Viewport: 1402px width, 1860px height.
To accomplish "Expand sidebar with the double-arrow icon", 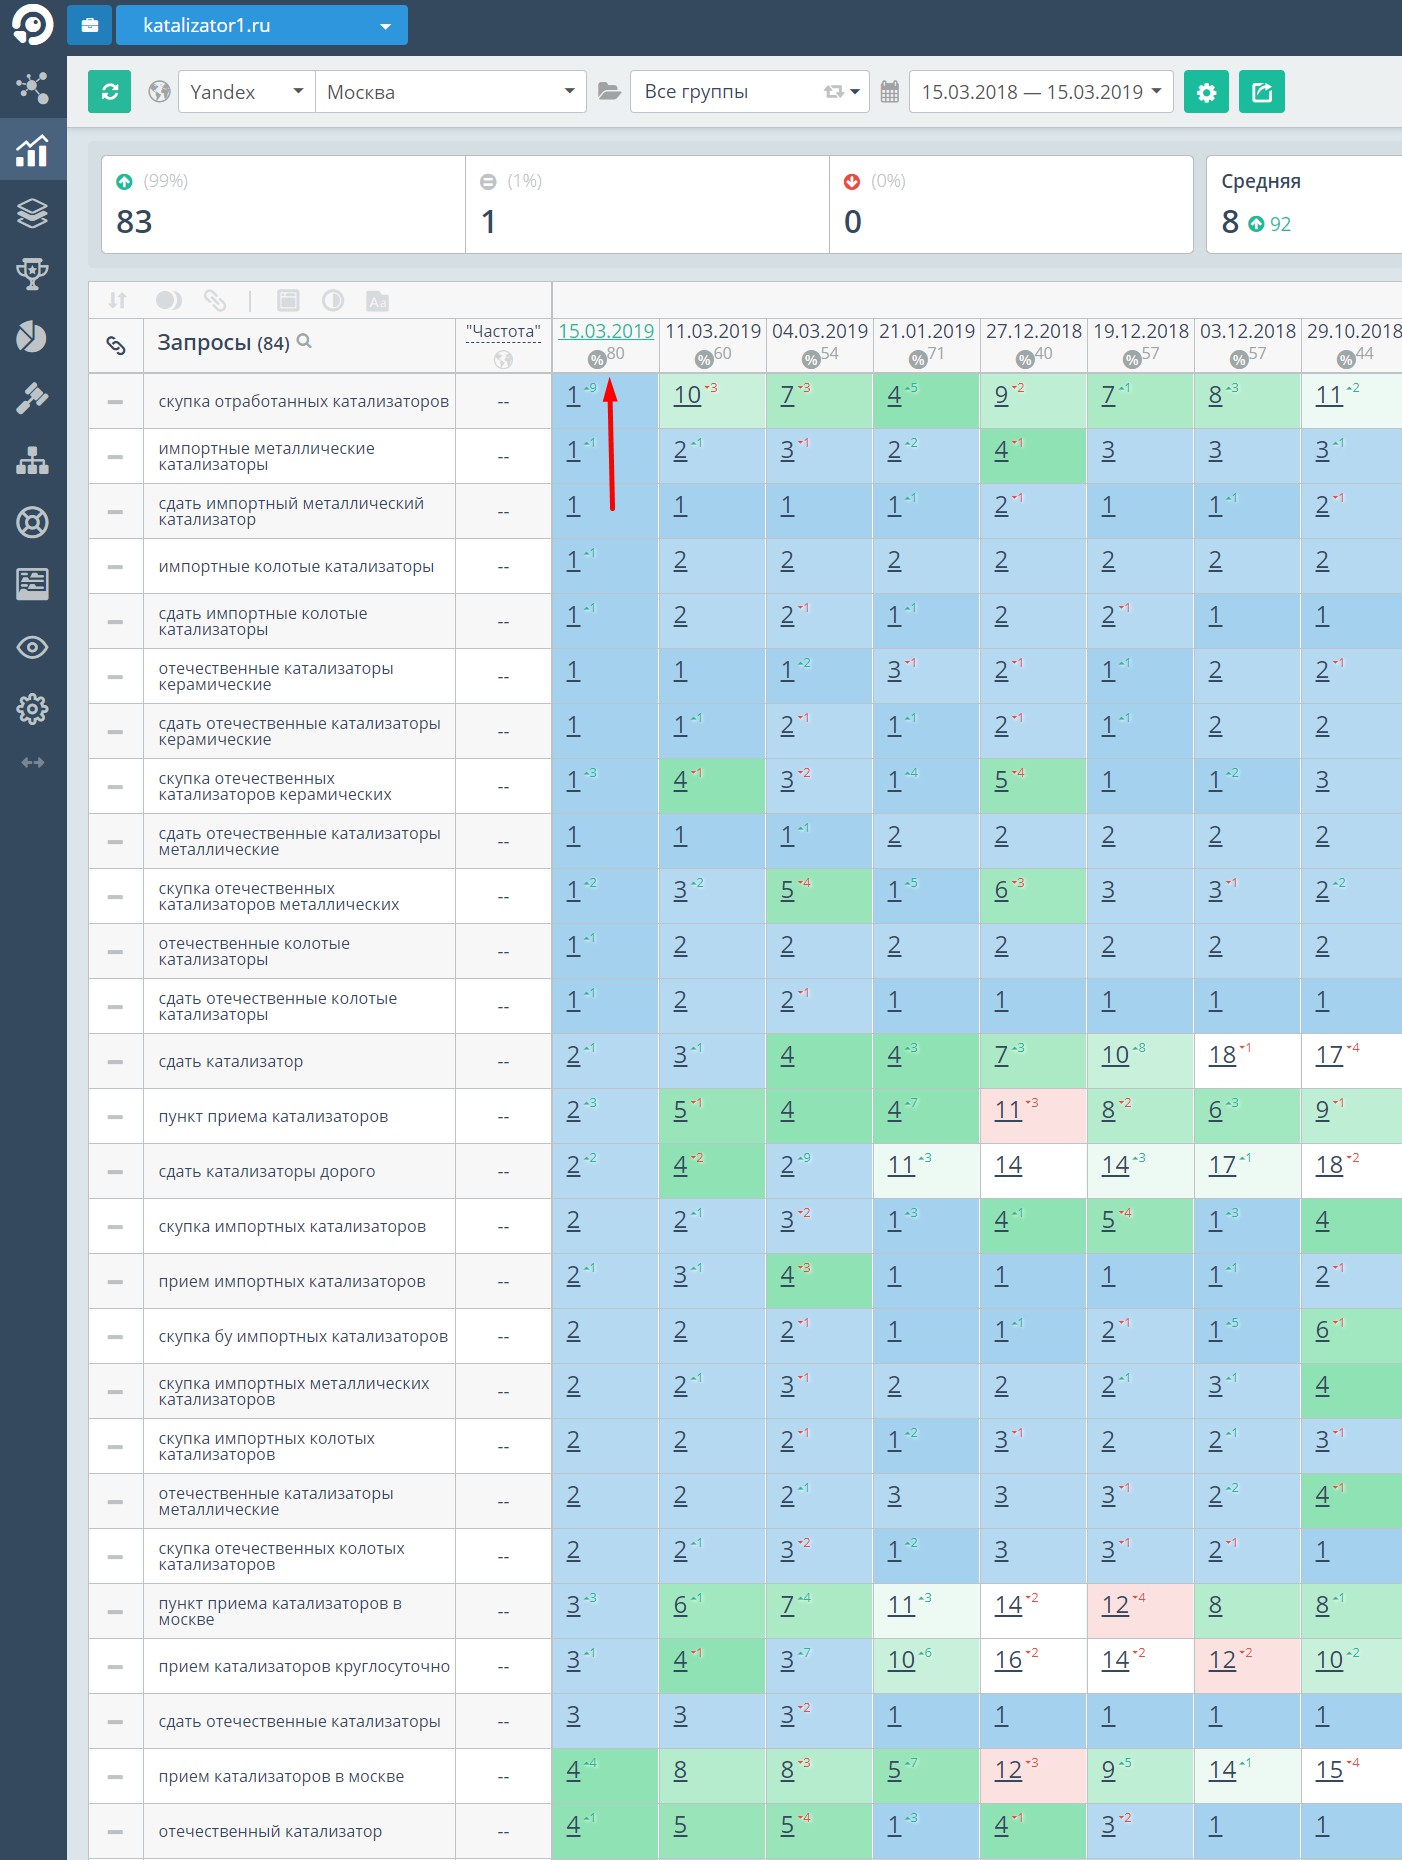I will coord(32,762).
